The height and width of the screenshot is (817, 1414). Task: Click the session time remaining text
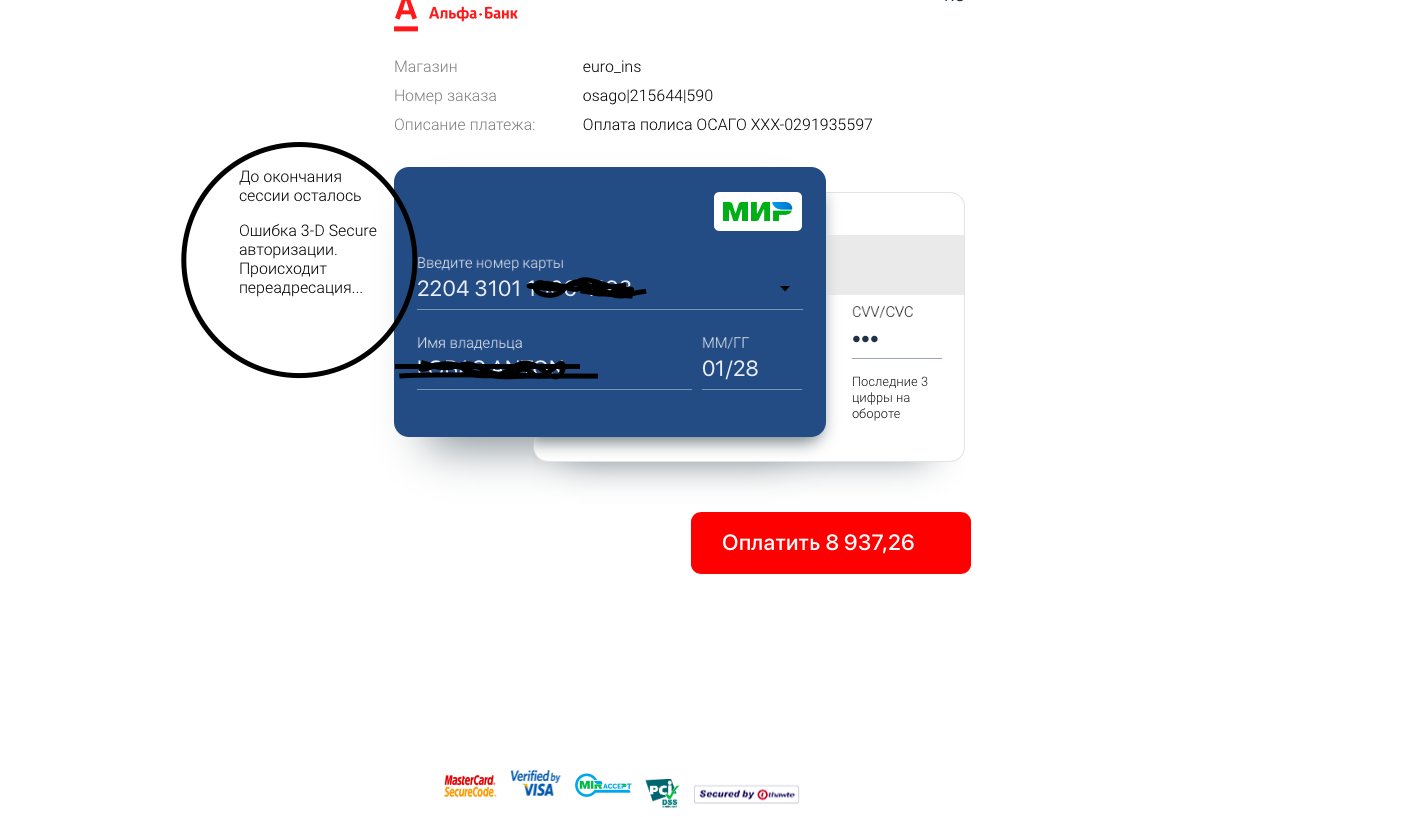[300, 186]
